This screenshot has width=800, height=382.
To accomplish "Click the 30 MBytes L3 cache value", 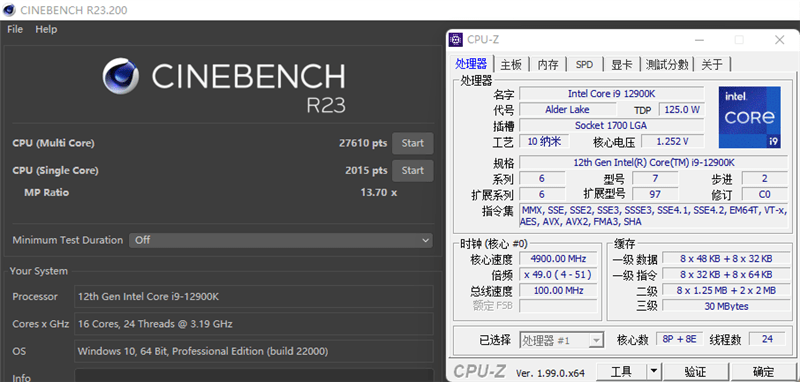I will (726, 306).
